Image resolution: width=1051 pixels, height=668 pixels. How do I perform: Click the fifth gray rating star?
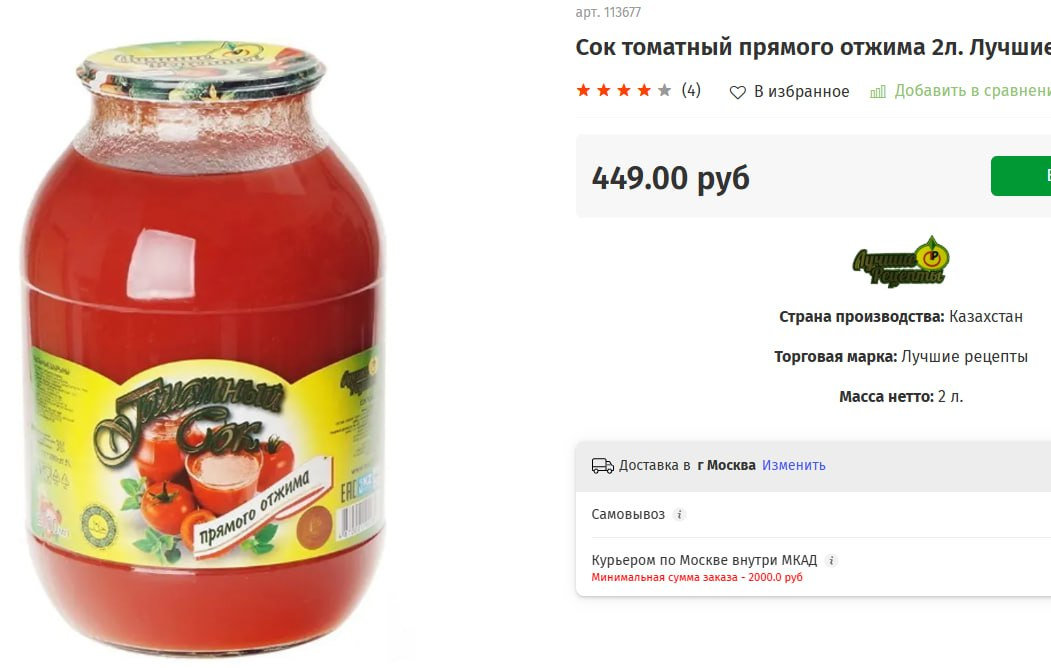point(664,90)
